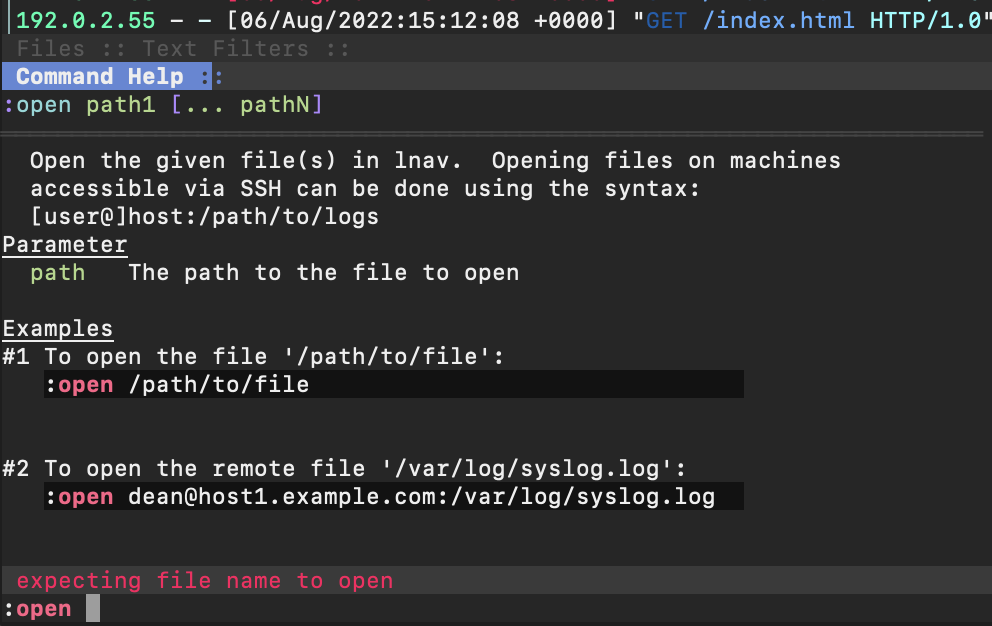This screenshot has width=992, height=626.
Task: Click the :open command prompt input
Action: 496,610
